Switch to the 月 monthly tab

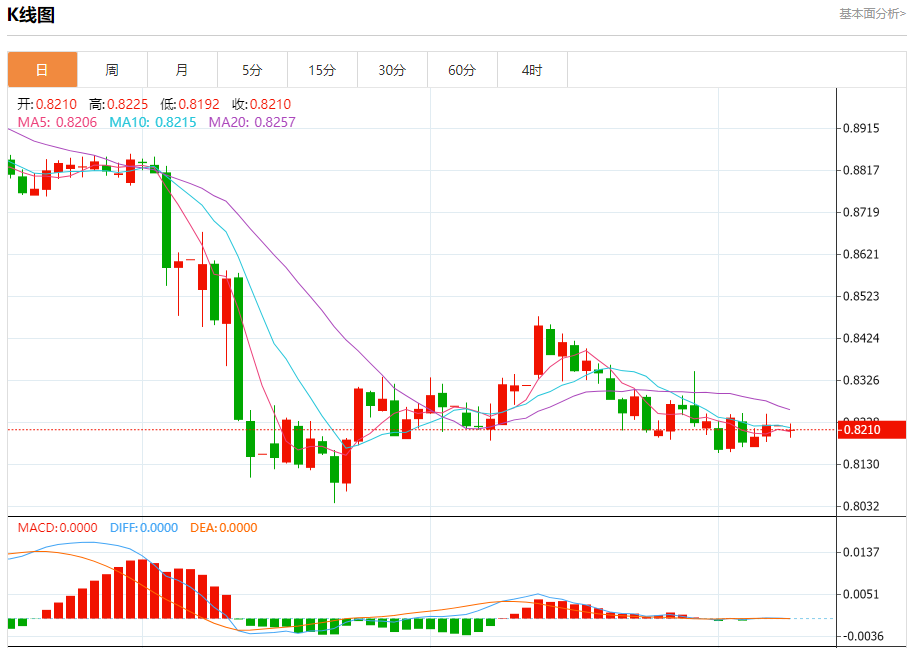point(182,70)
